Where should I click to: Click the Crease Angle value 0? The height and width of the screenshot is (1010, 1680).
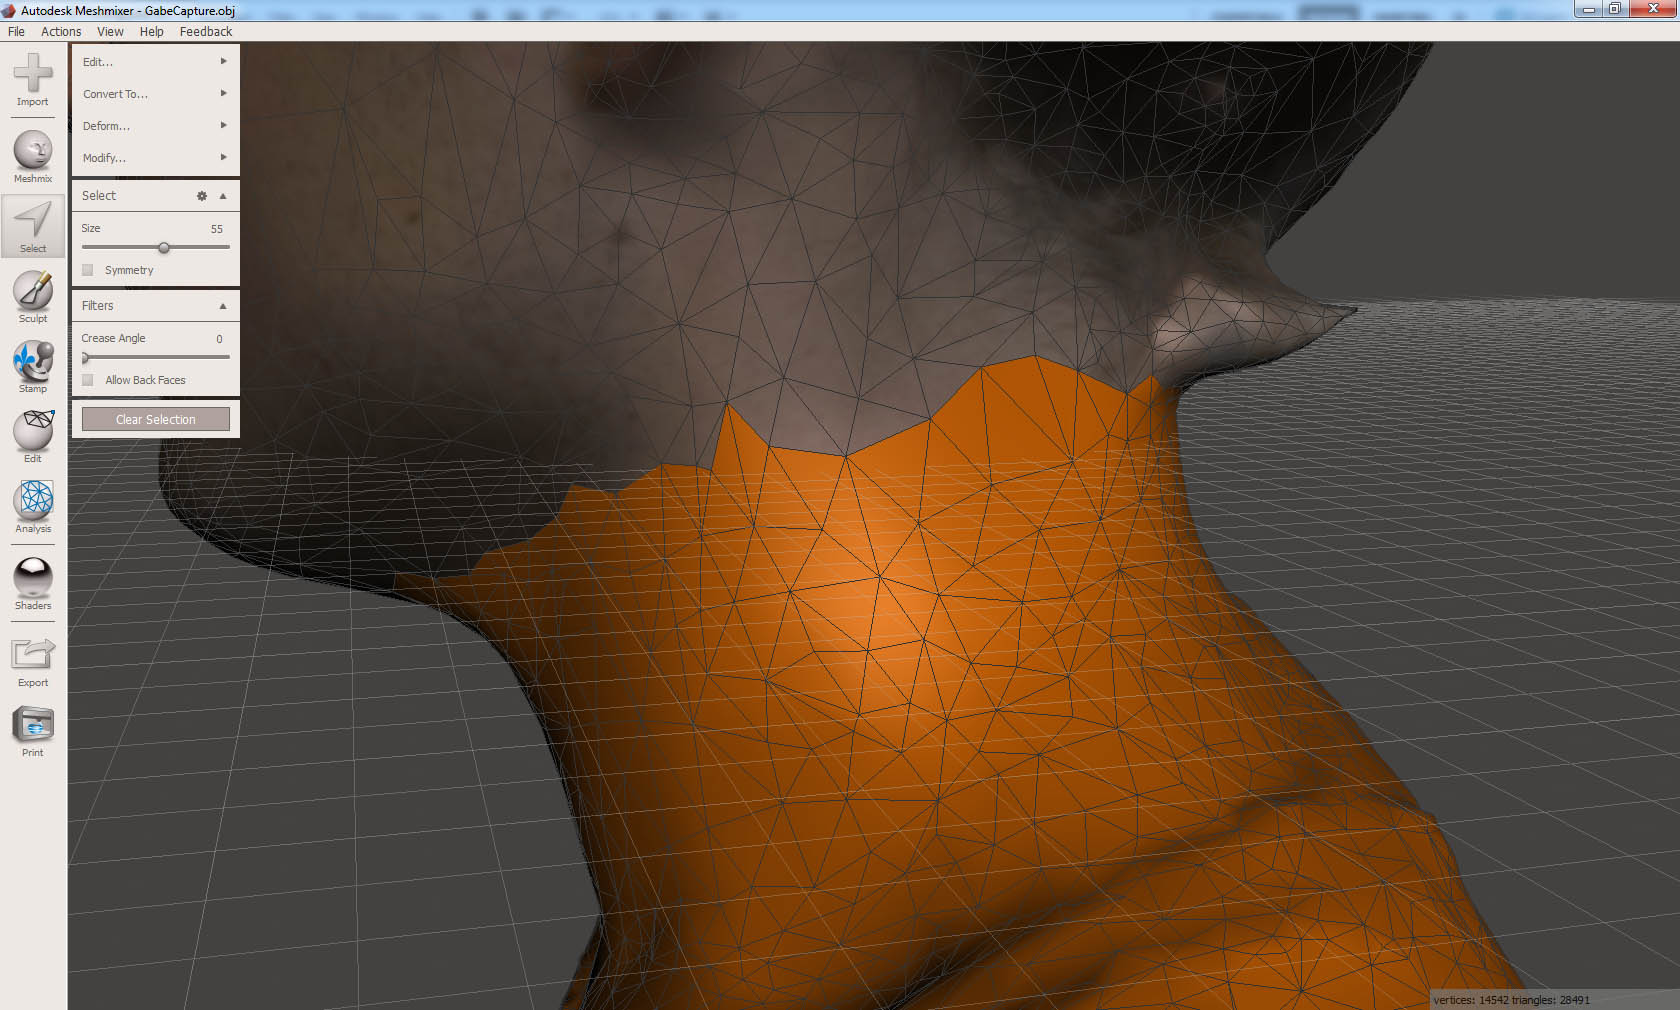220,339
